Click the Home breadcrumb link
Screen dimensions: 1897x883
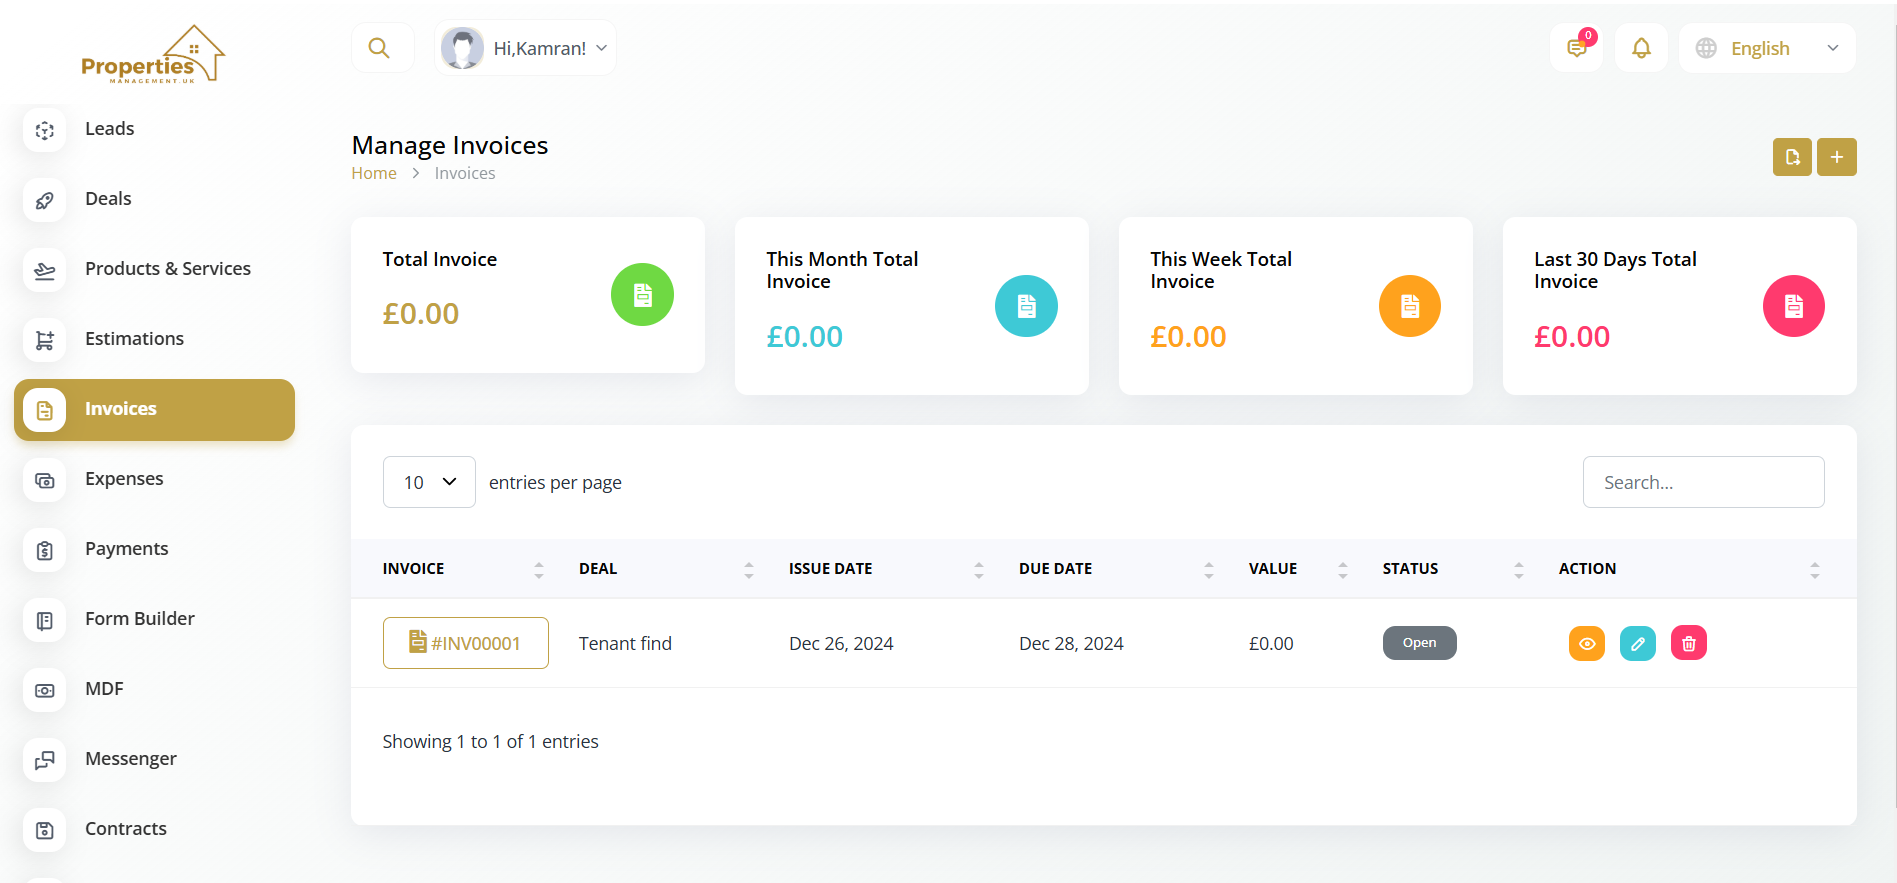(374, 173)
